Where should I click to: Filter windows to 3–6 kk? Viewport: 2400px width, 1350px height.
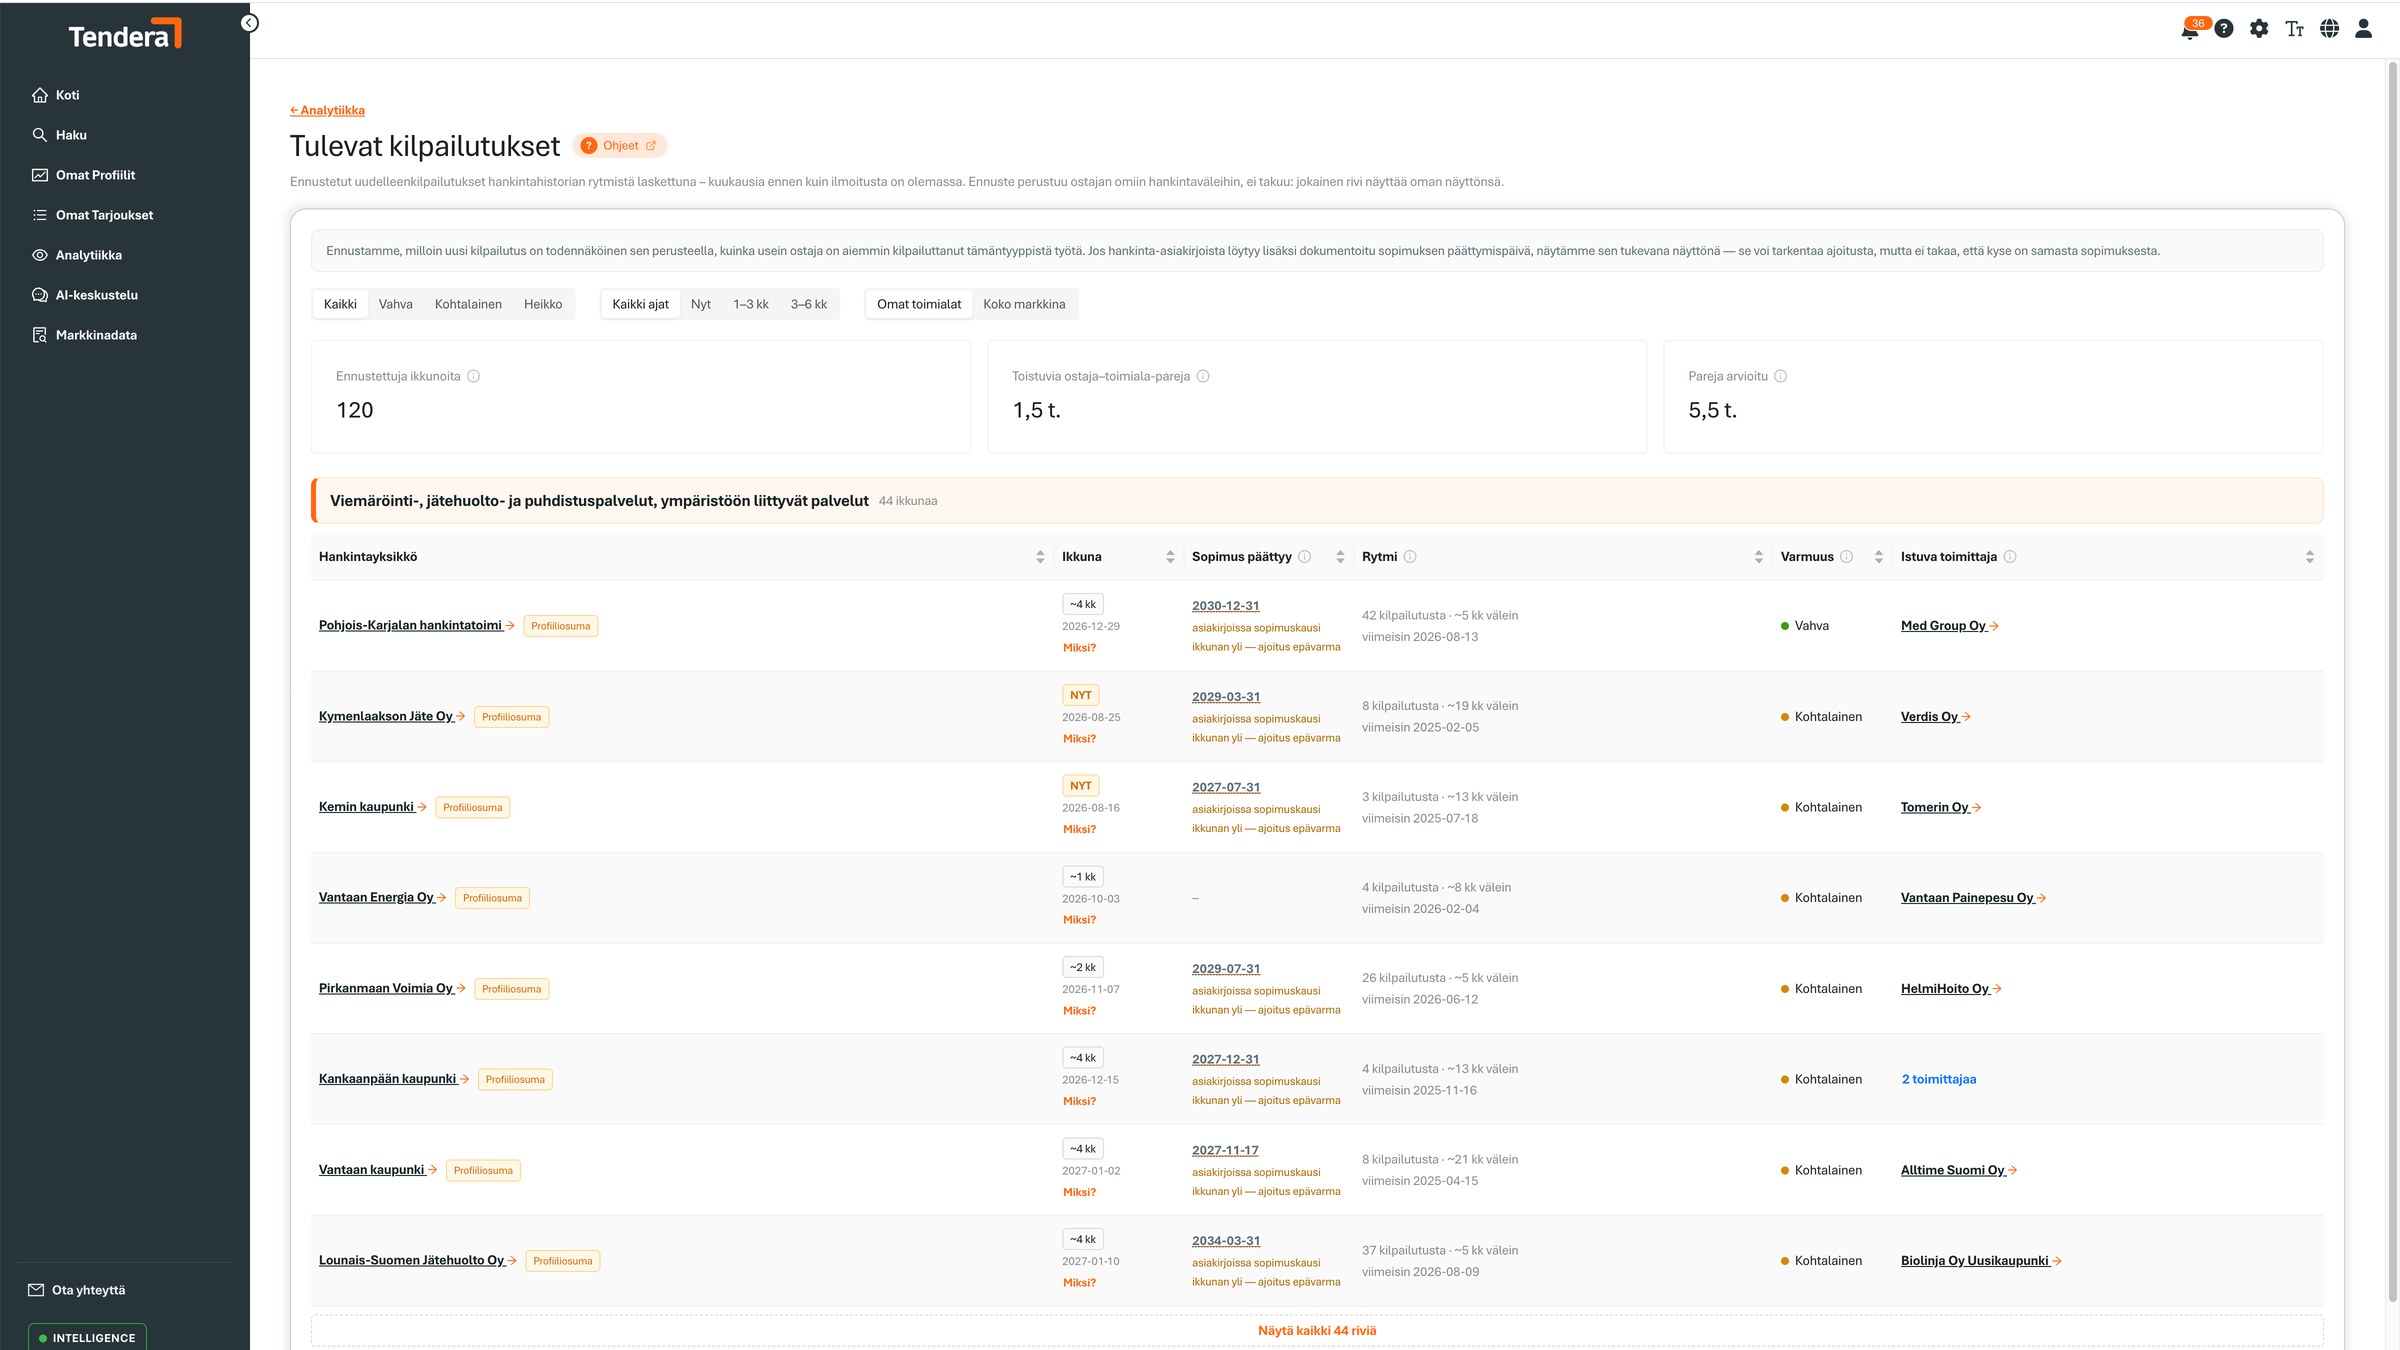pos(809,304)
